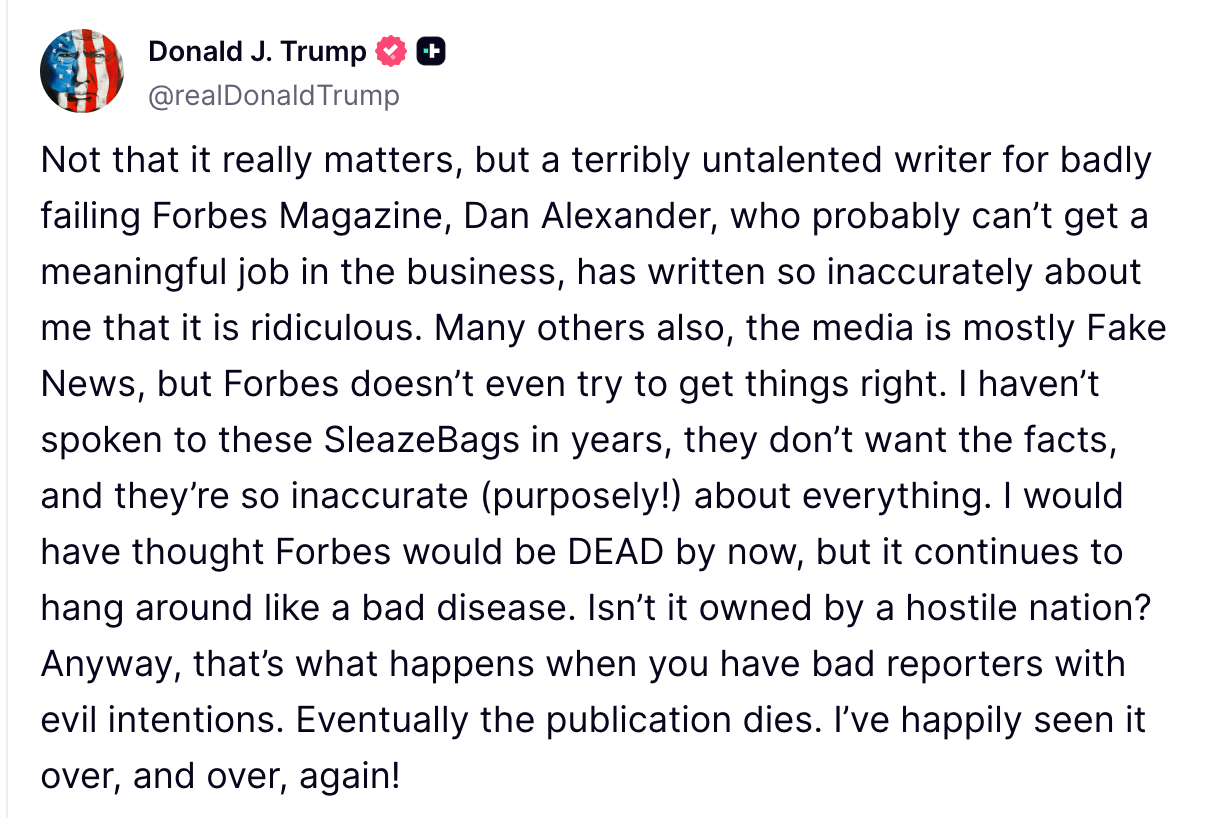Viewport: 1220px width, 818px height.
Task: Click the final words "over, and over, again!"
Action: [x=220, y=777]
